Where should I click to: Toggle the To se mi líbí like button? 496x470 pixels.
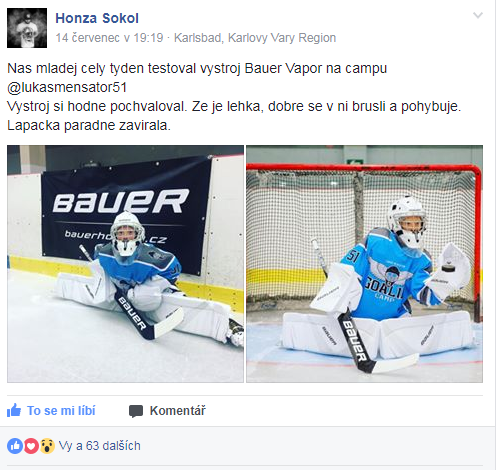coord(51,411)
